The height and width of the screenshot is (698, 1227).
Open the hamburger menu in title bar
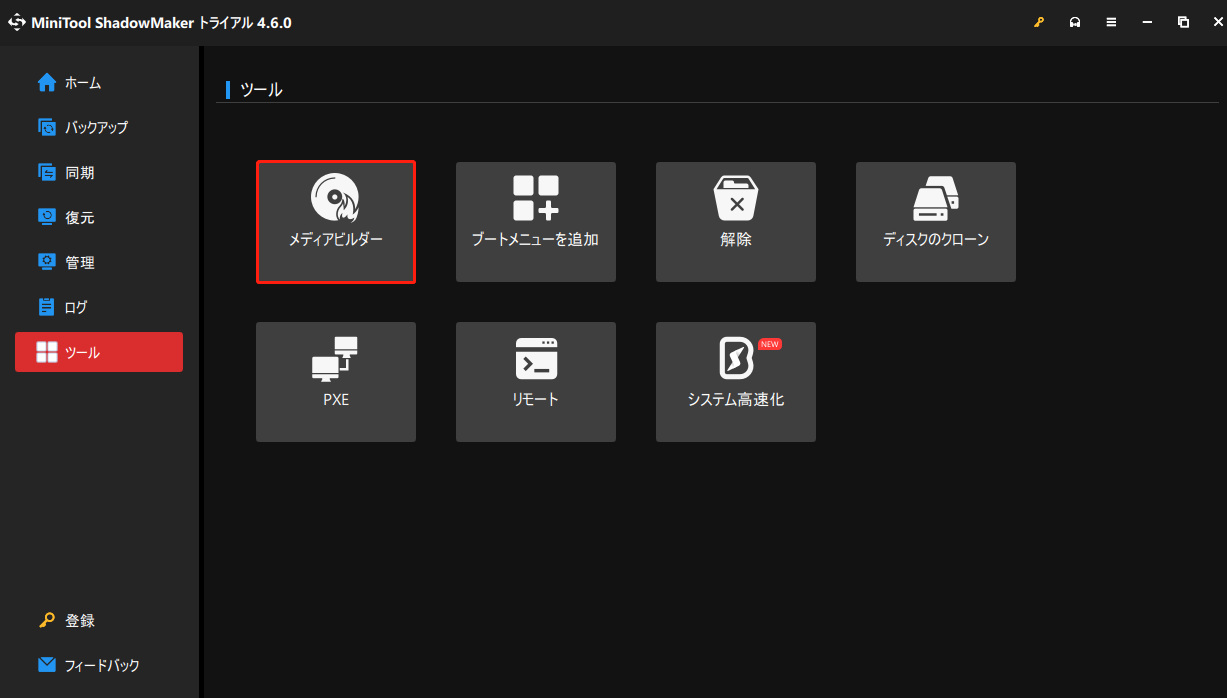tap(1111, 23)
